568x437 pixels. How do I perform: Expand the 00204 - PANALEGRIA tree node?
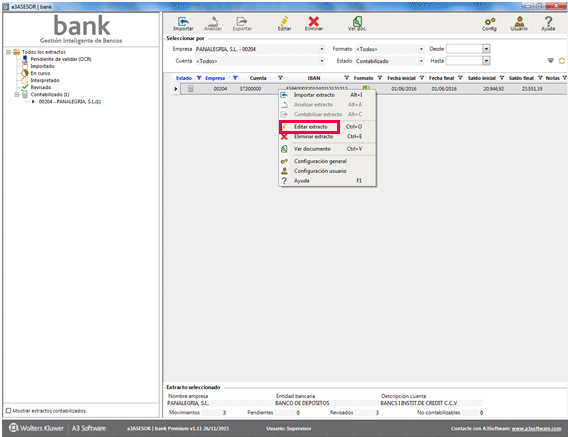coord(33,102)
